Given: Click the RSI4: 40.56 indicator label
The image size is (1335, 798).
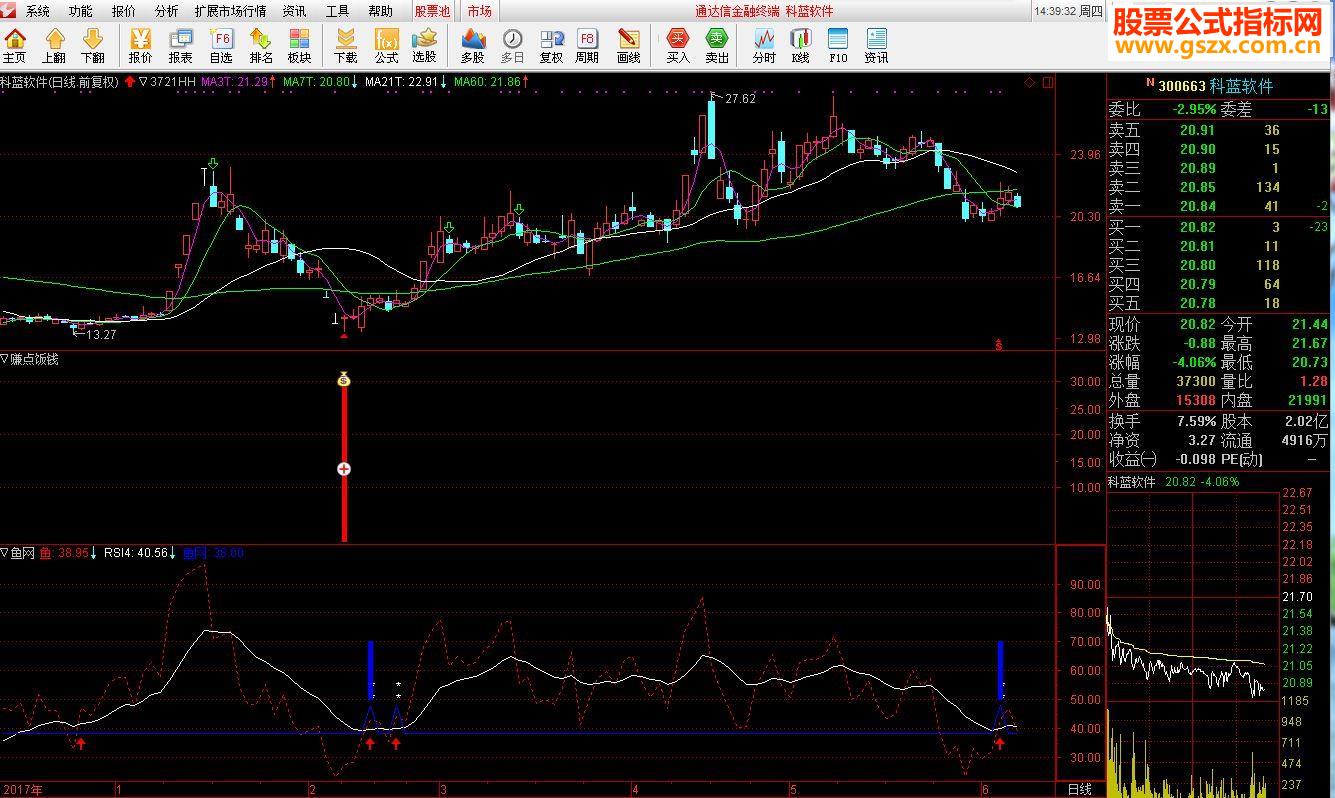Looking at the screenshot, I should tap(136, 552).
